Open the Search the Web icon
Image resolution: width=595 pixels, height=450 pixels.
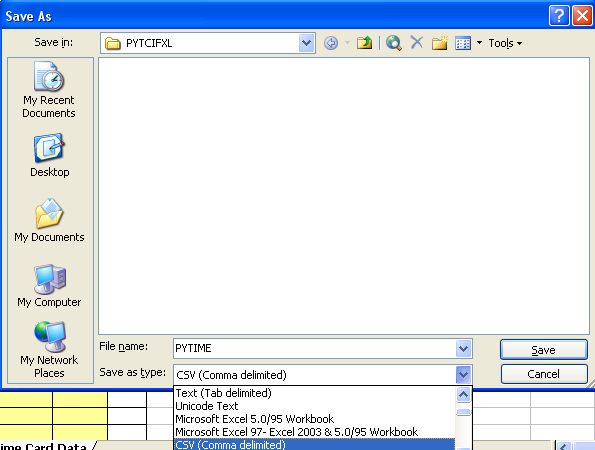pyautogui.click(x=394, y=43)
